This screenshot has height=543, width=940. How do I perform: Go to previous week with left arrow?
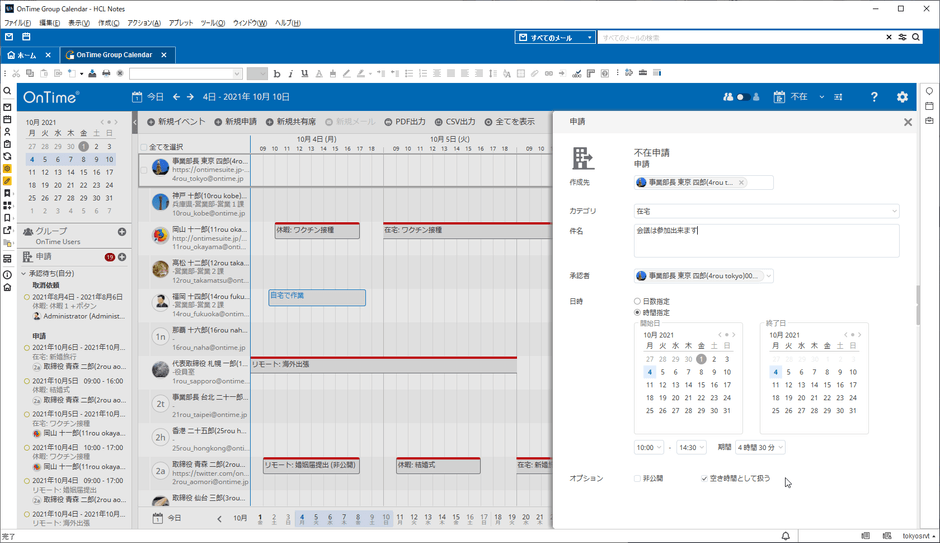pos(176,97)
